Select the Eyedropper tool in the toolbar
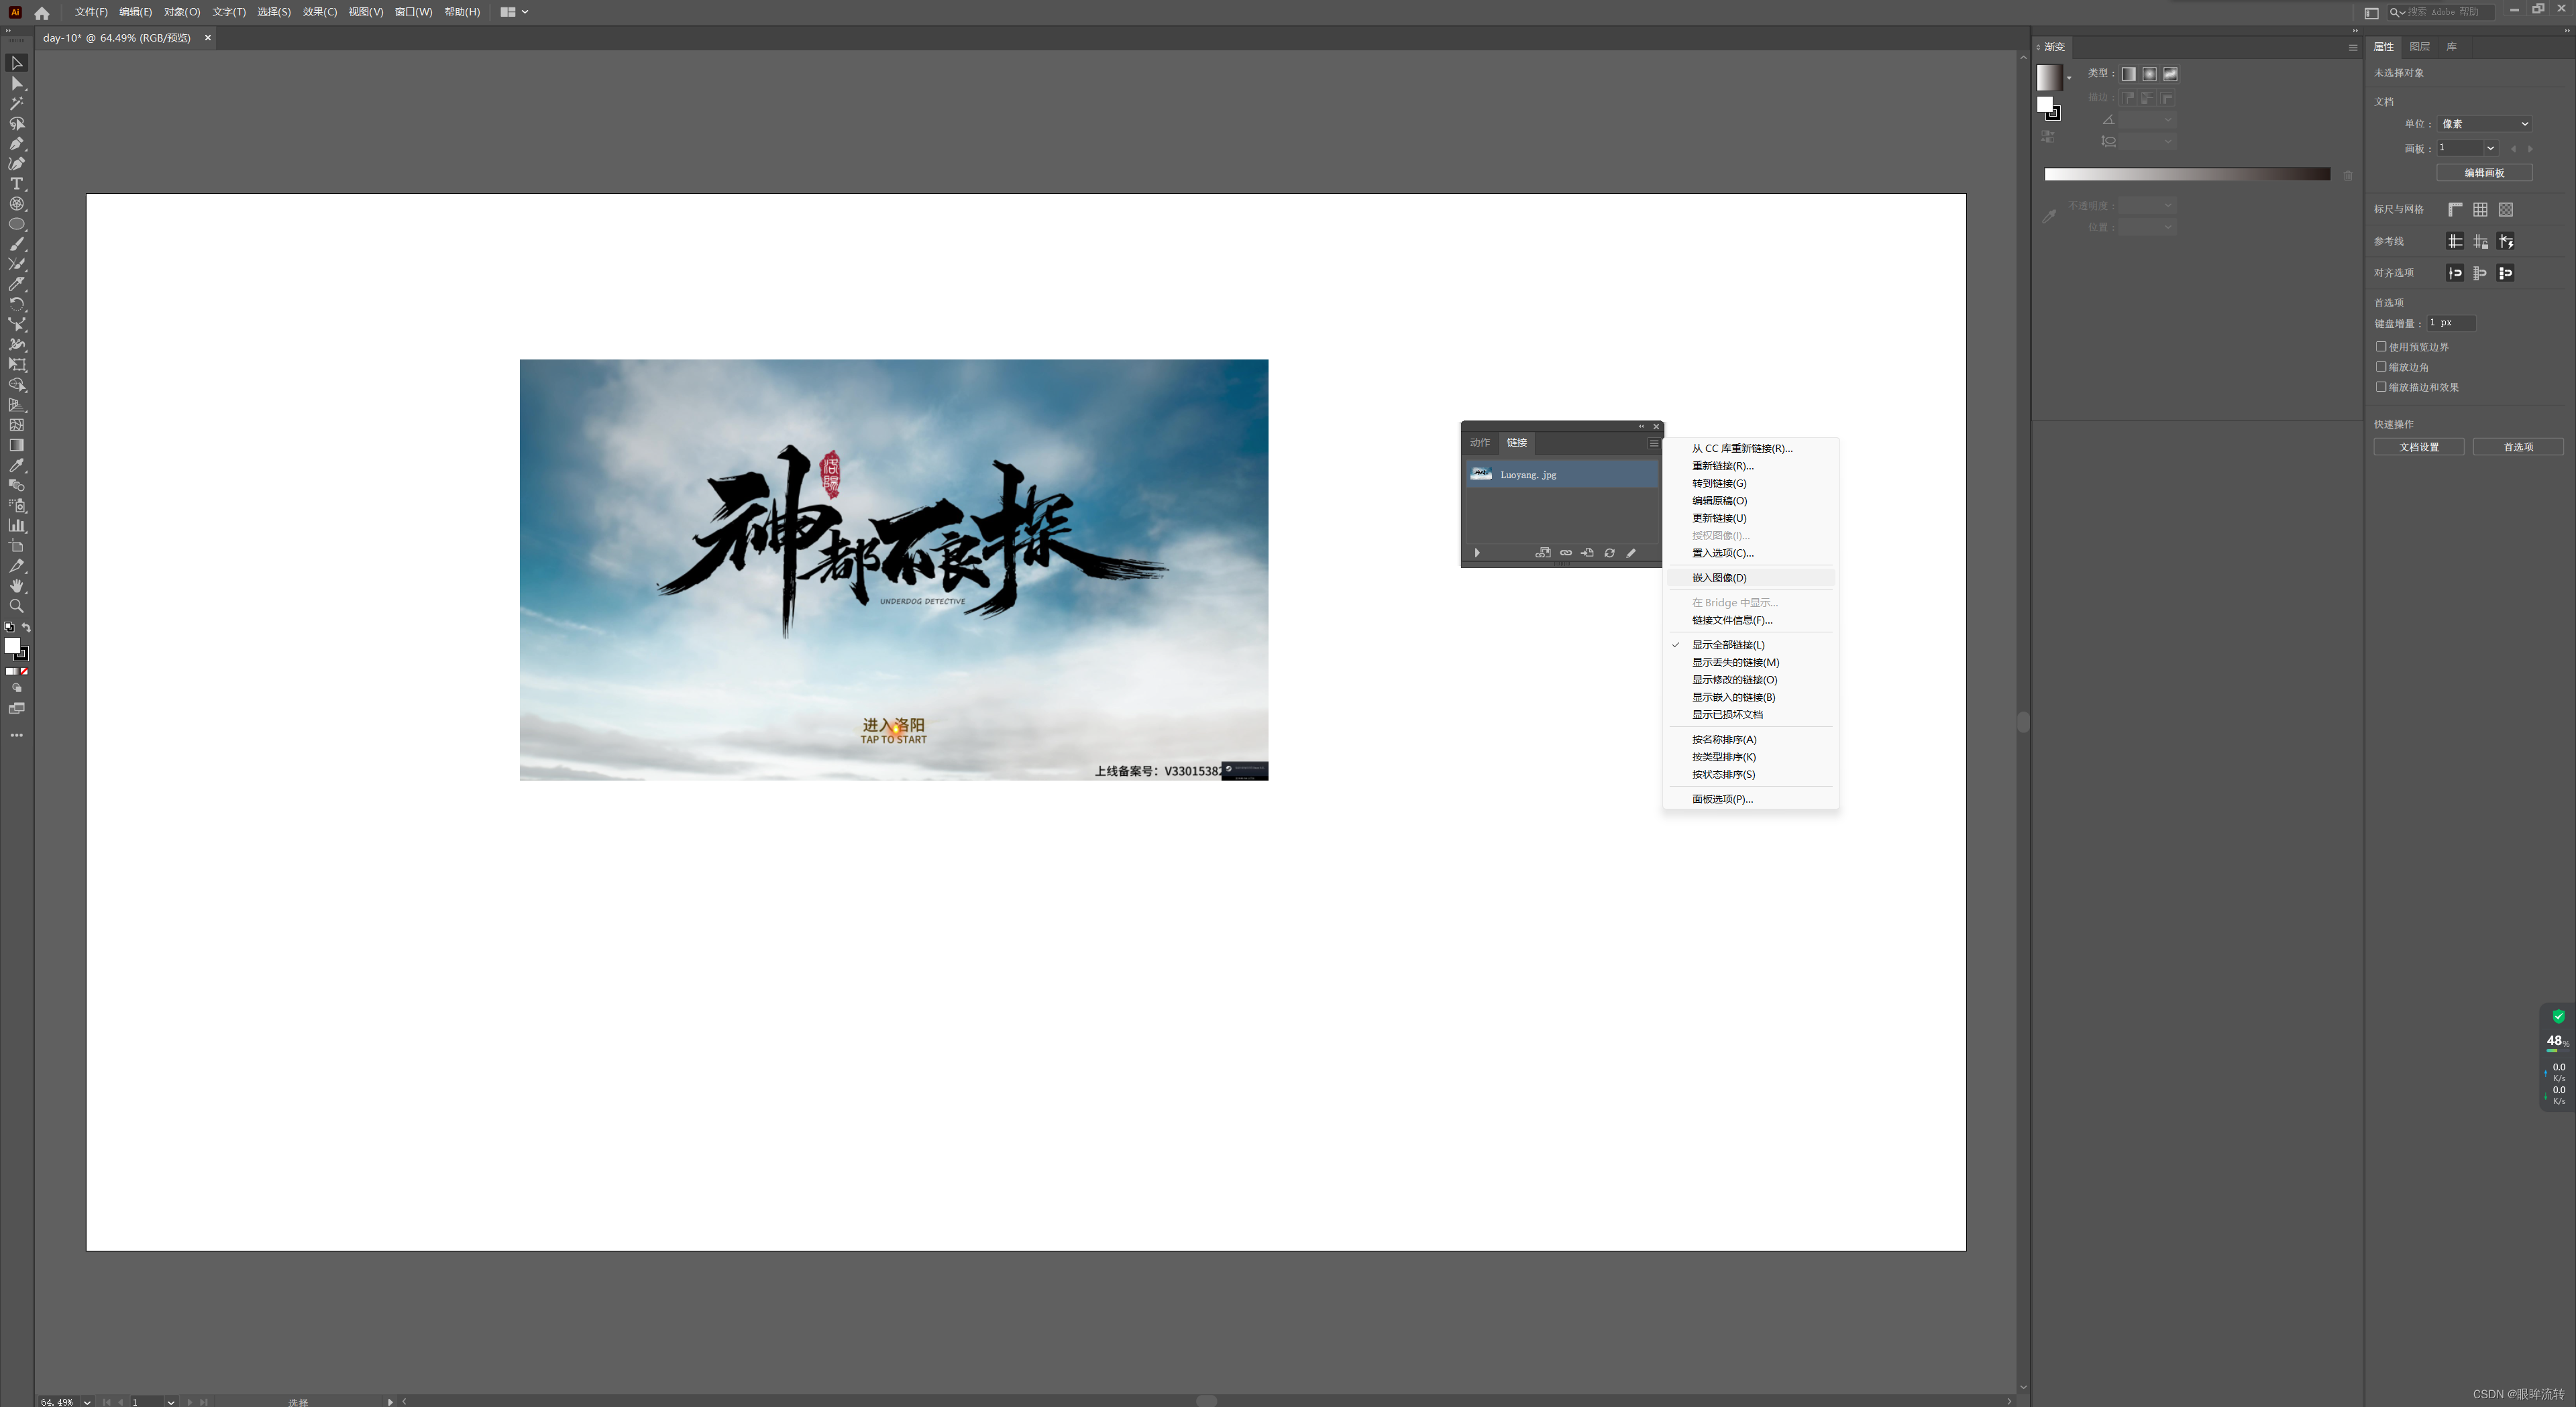This screenshot has width=2576, height=1407. tap(17, 465)
